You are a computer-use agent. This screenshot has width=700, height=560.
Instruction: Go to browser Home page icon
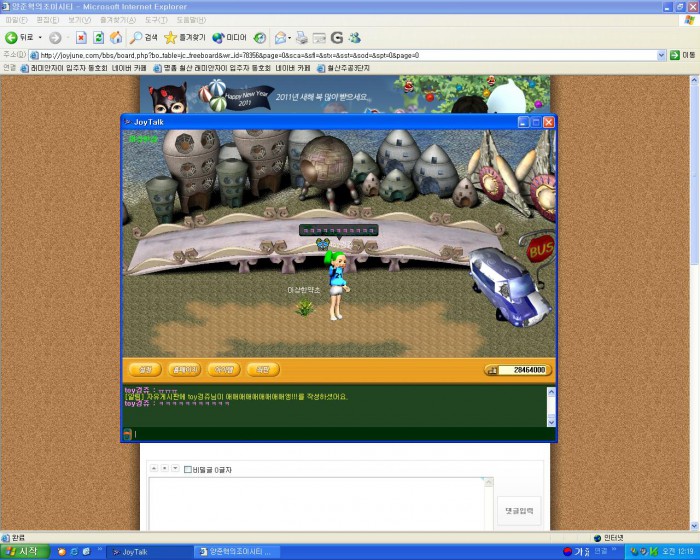point(116,37)
